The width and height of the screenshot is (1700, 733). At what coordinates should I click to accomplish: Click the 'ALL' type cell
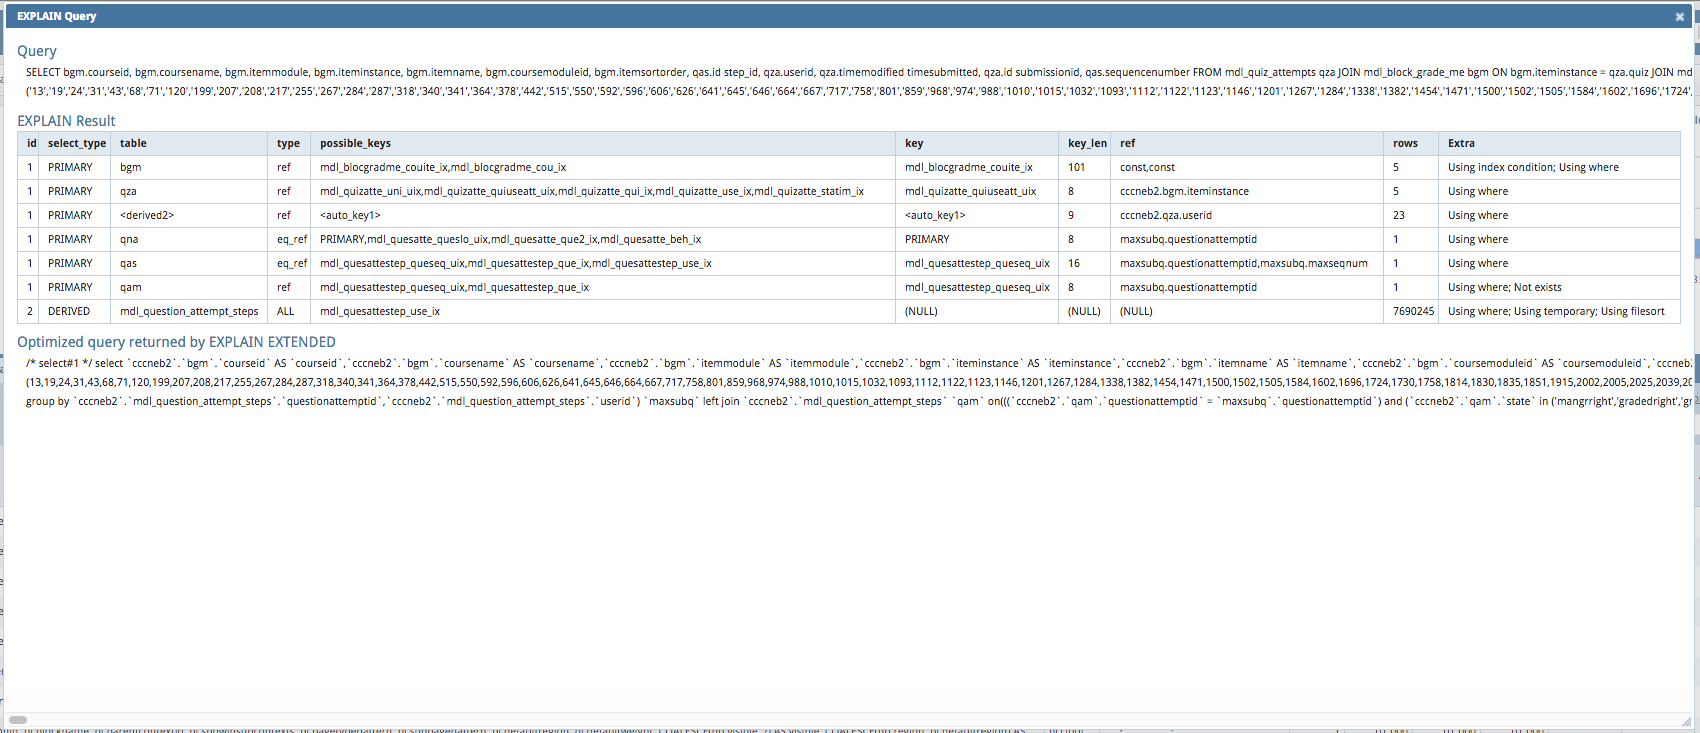point(289,311)
